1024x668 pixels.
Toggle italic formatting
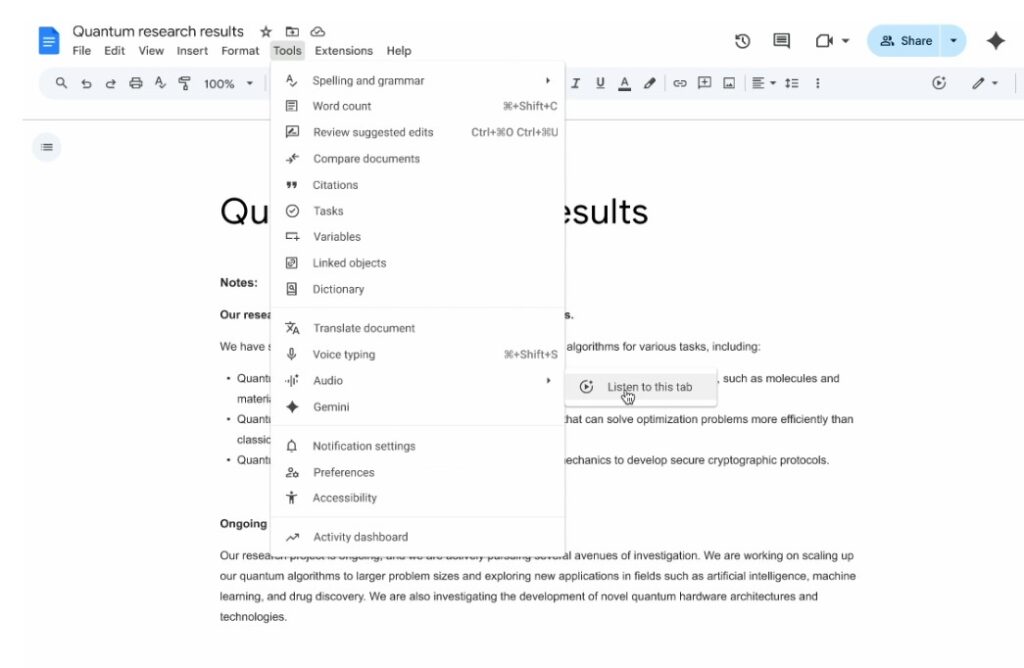point(575,83)
